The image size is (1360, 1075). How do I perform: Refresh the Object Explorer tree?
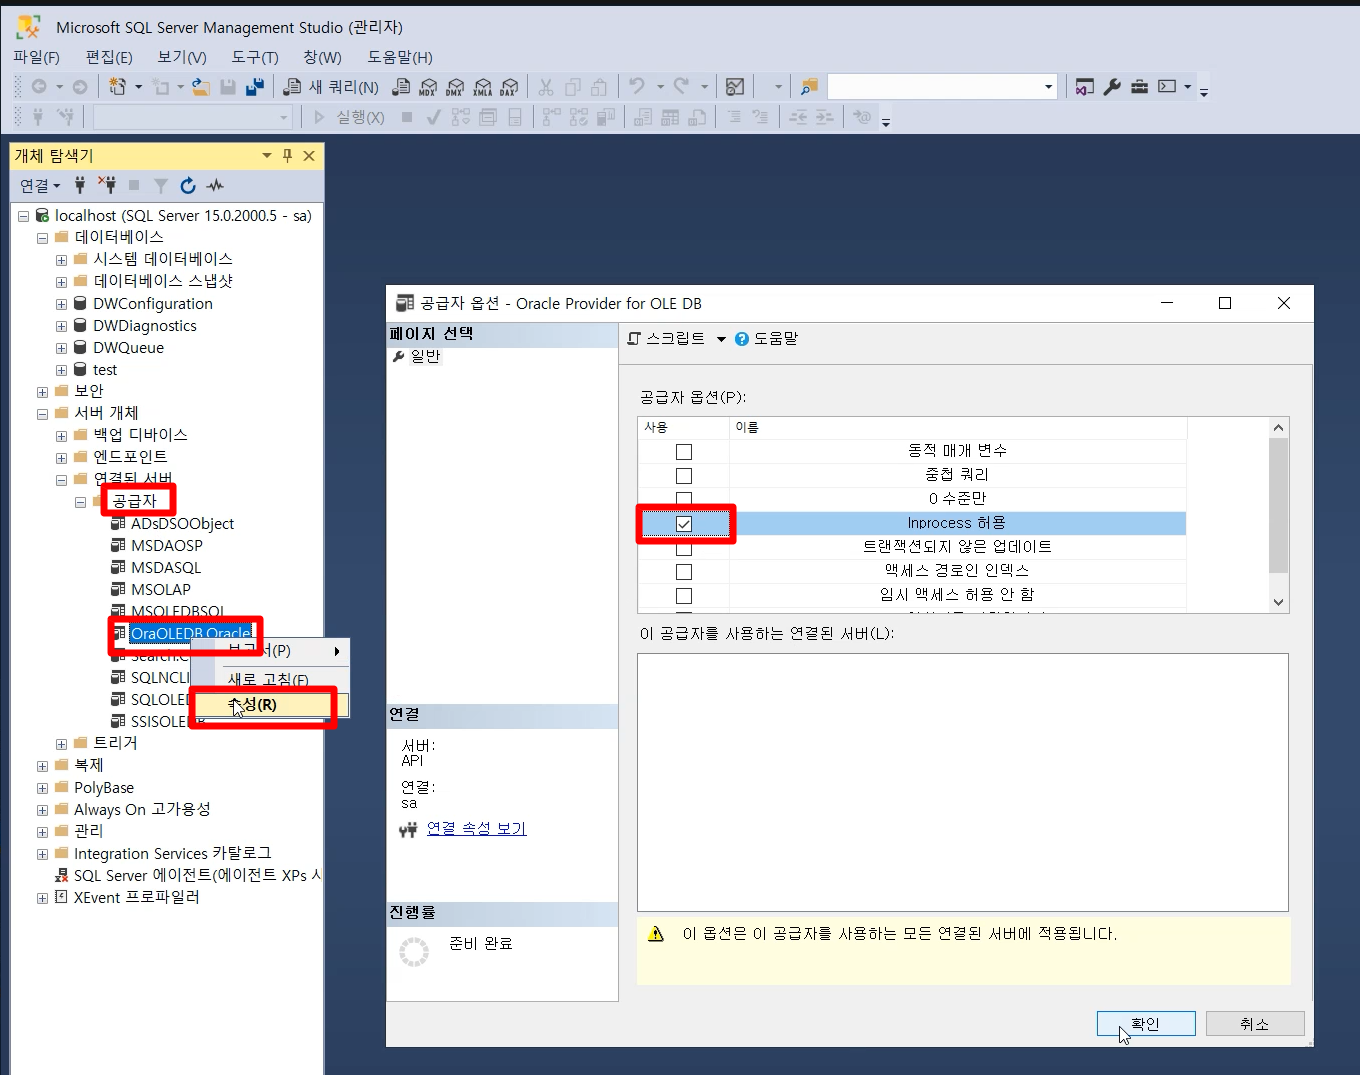point(187,185)
